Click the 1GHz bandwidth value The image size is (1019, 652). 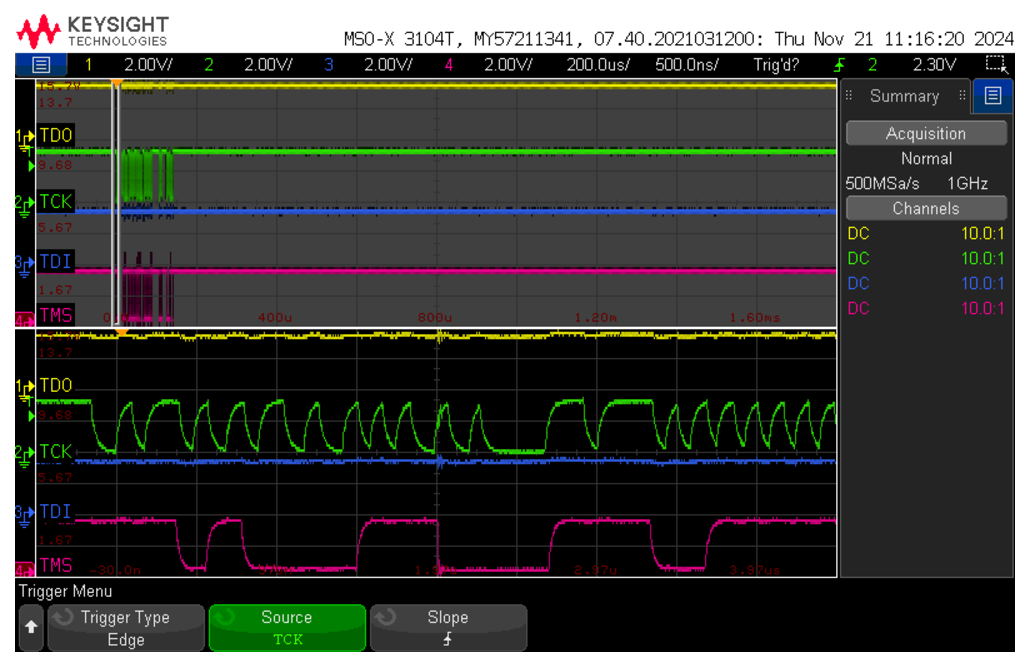click(967, 184)
